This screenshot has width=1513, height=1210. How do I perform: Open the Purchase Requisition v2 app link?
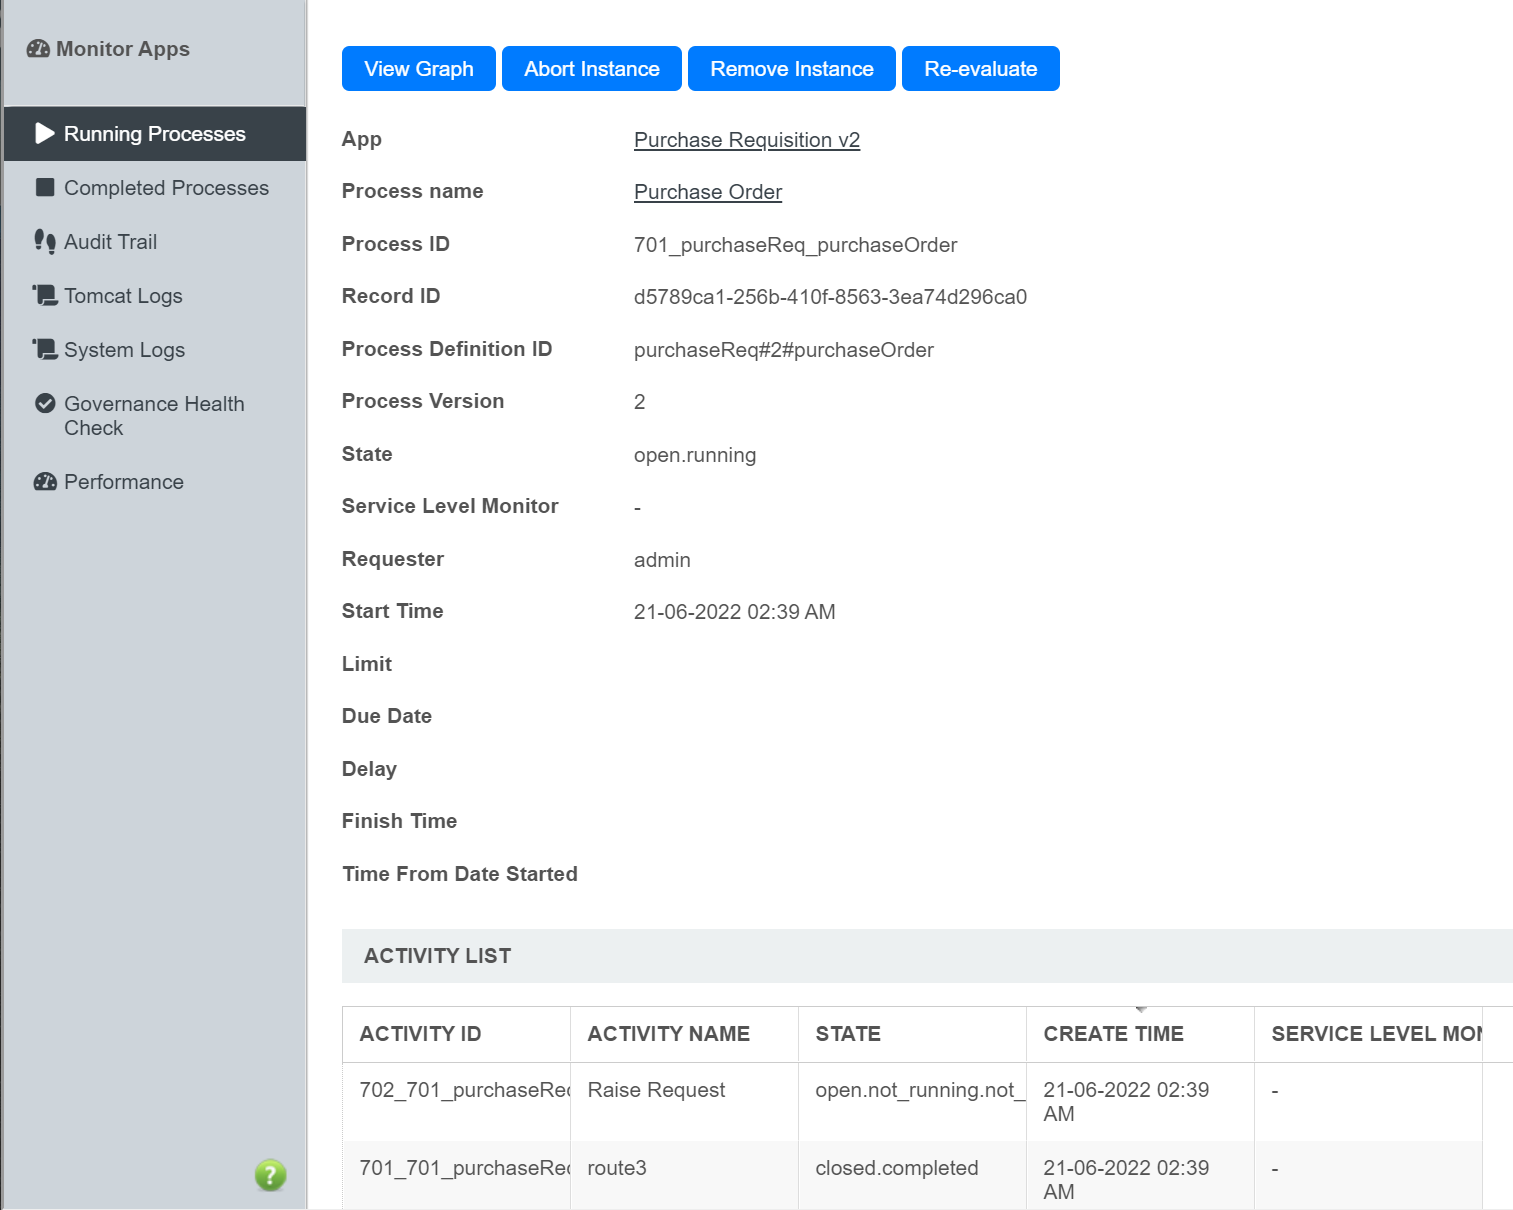click(x=746, y=140)
